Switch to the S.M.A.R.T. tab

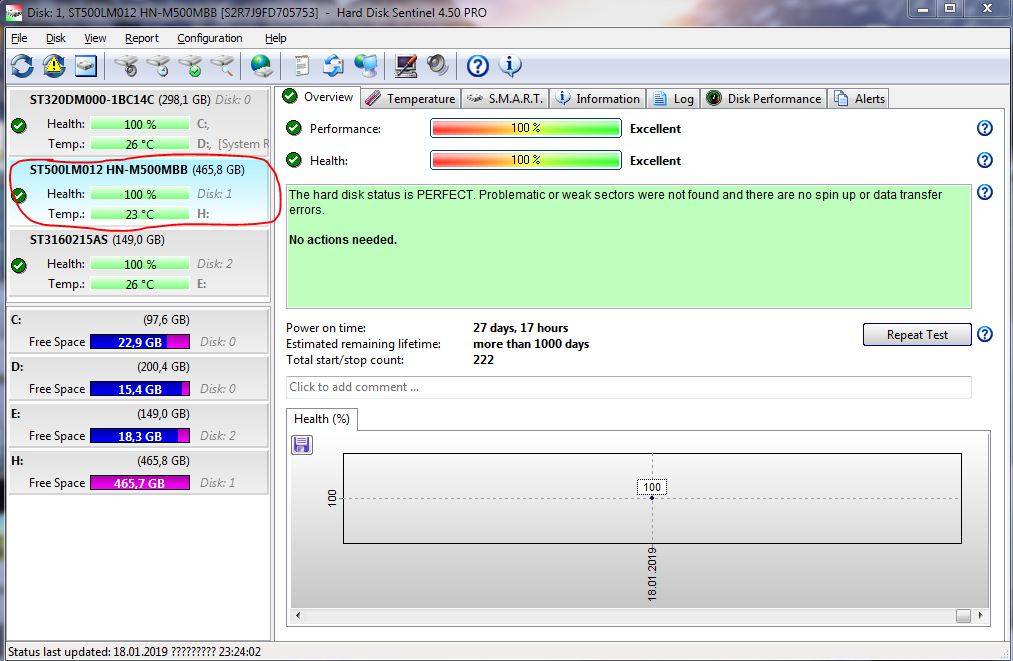(x=505, y=98)
